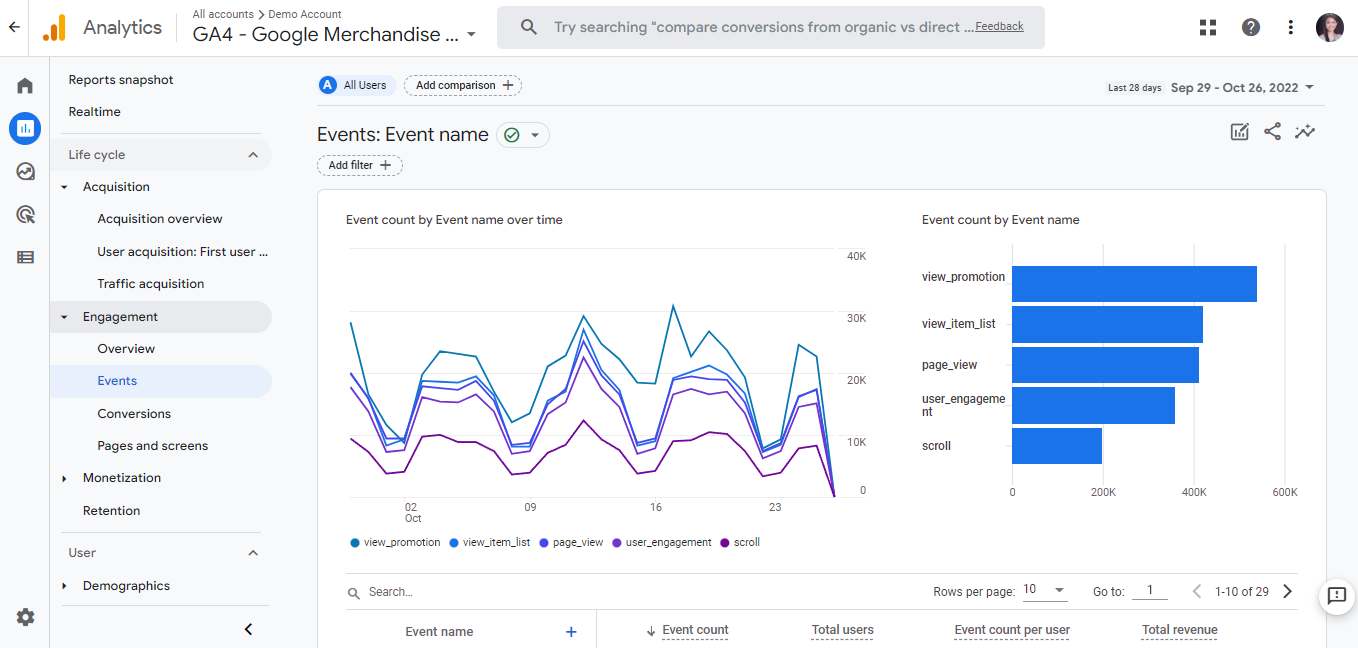Send feedback using the chat bubble icon
Viewport: 1358px width, 648px height.
click(x=1336, y=597)
